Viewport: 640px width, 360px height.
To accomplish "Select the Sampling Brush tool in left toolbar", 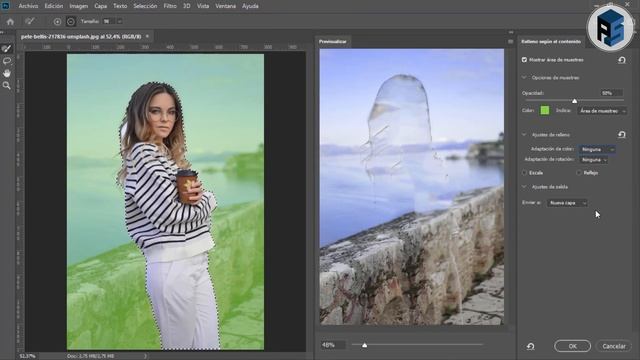I will 7,49.
